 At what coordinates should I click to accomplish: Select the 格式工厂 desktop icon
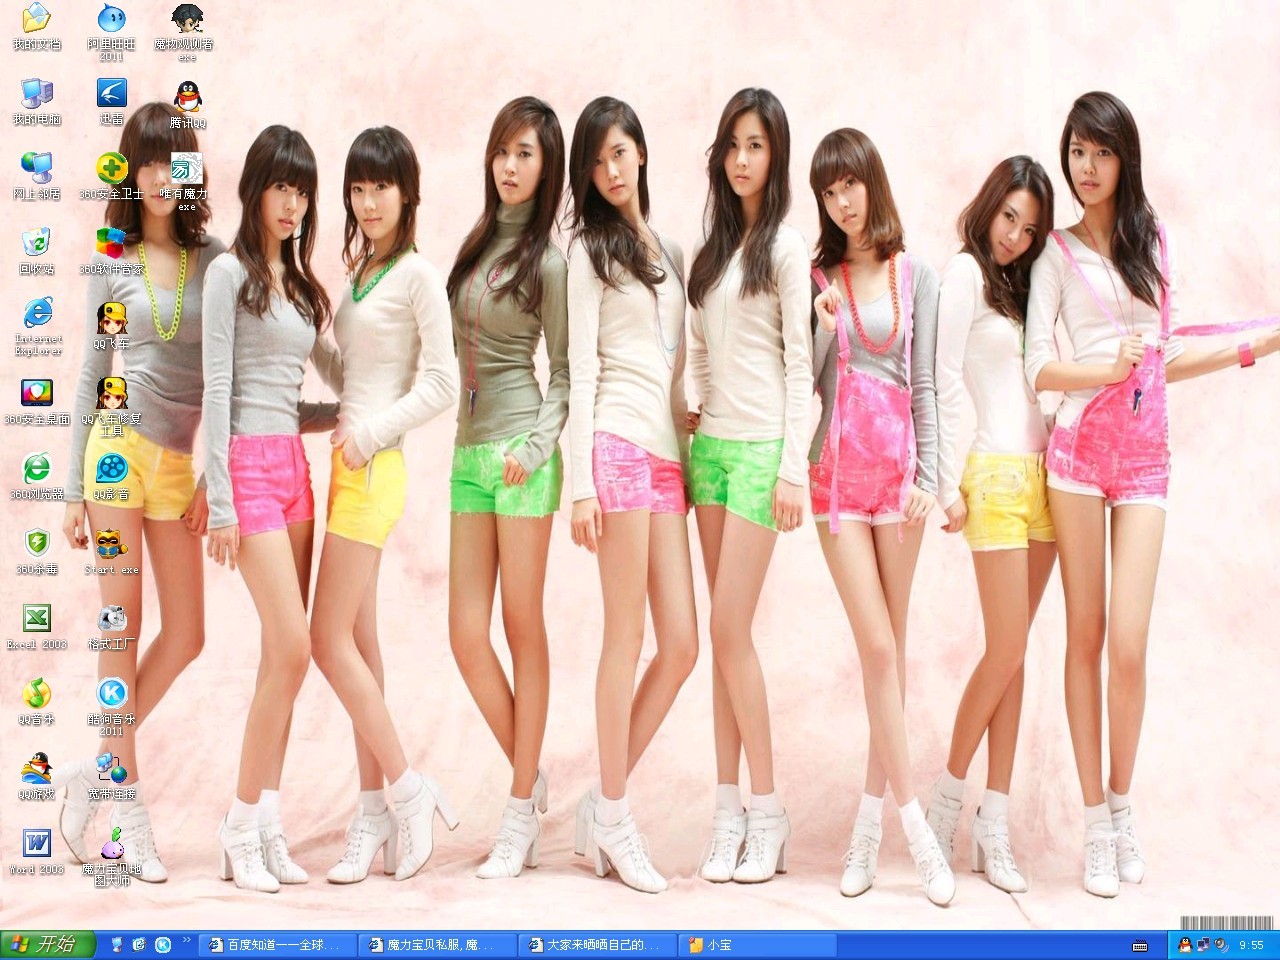[x=111, y=619]
